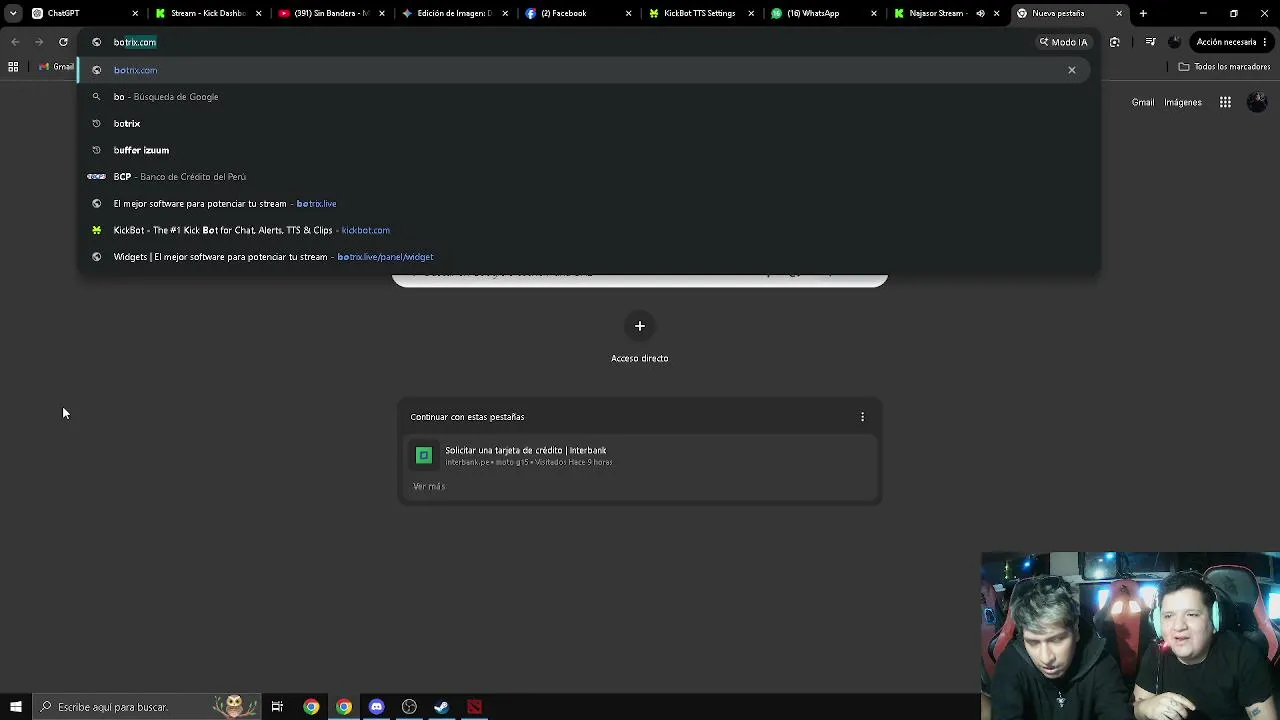The width and height of the screenshot is (1280, 720).
Task: Open the first Chrome taskbar icon
Action: (311, 707)
